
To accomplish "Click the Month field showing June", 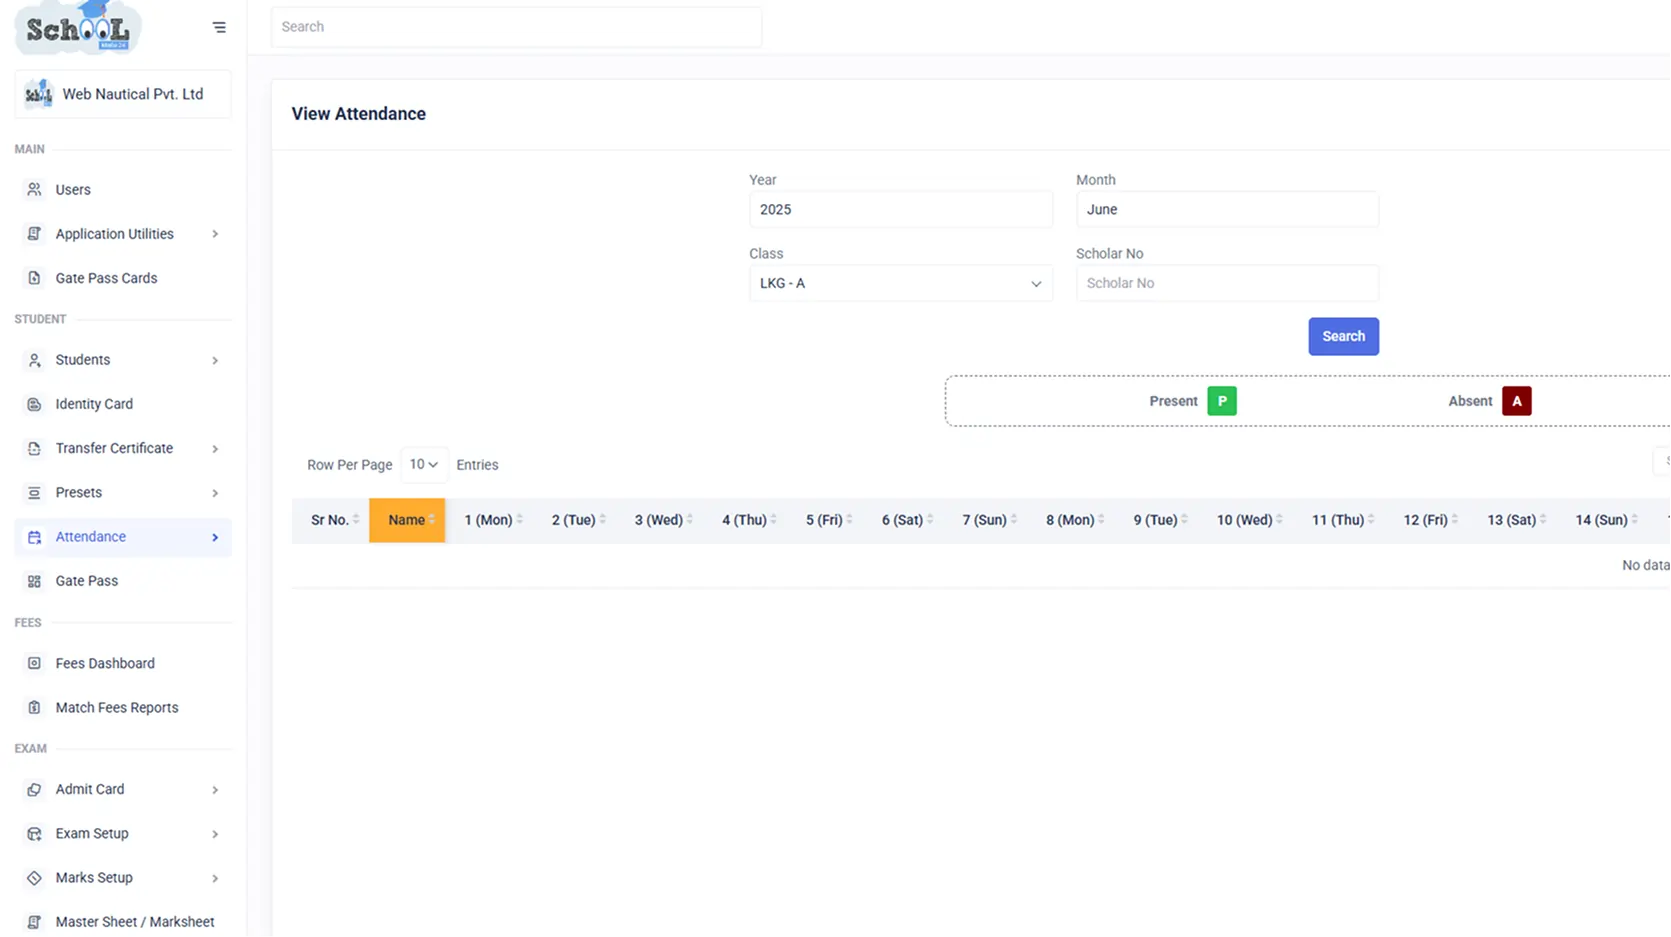I will pos(1227,209).
